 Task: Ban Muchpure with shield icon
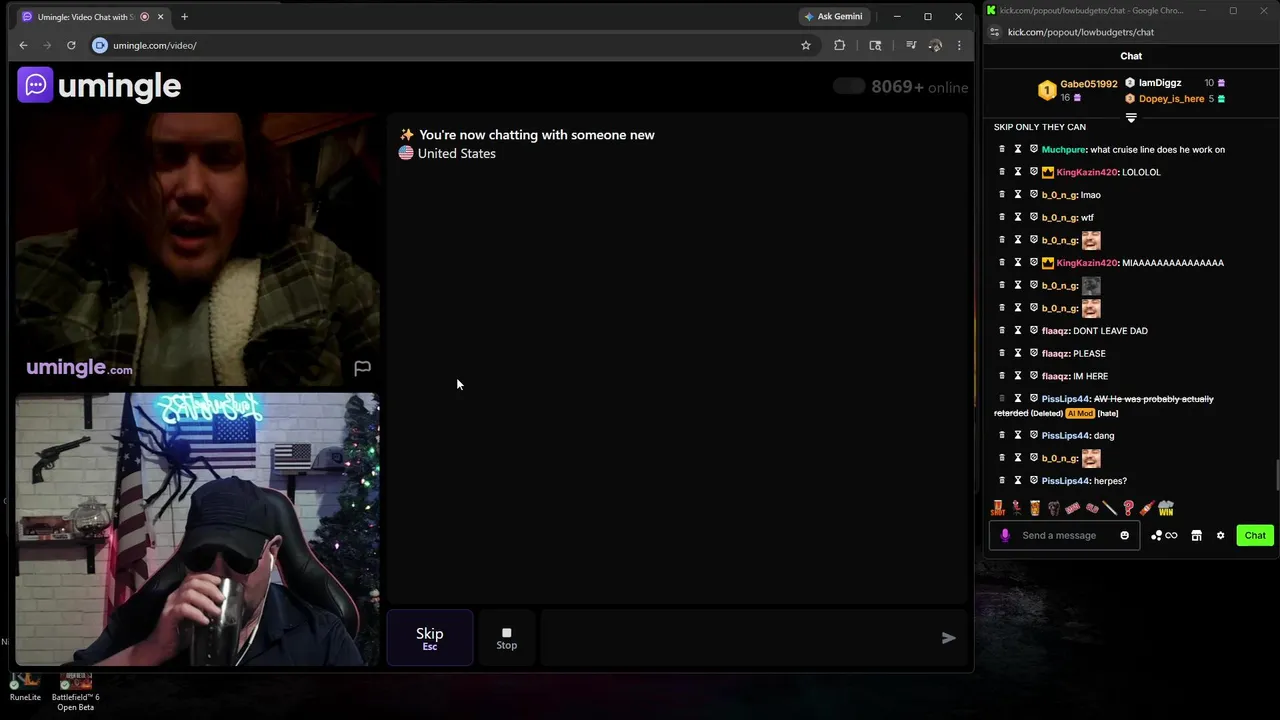point(1034,149)
